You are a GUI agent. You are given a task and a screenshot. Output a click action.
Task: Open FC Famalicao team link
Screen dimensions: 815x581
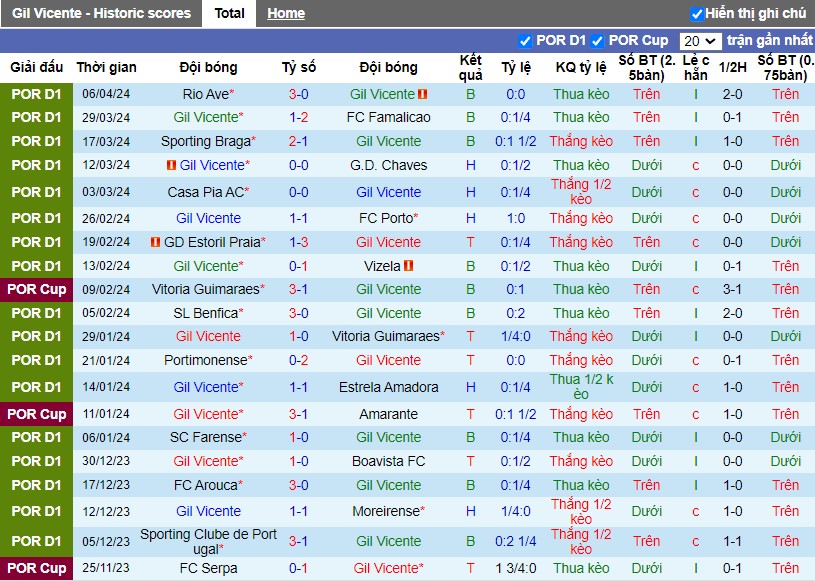[388, 117]
